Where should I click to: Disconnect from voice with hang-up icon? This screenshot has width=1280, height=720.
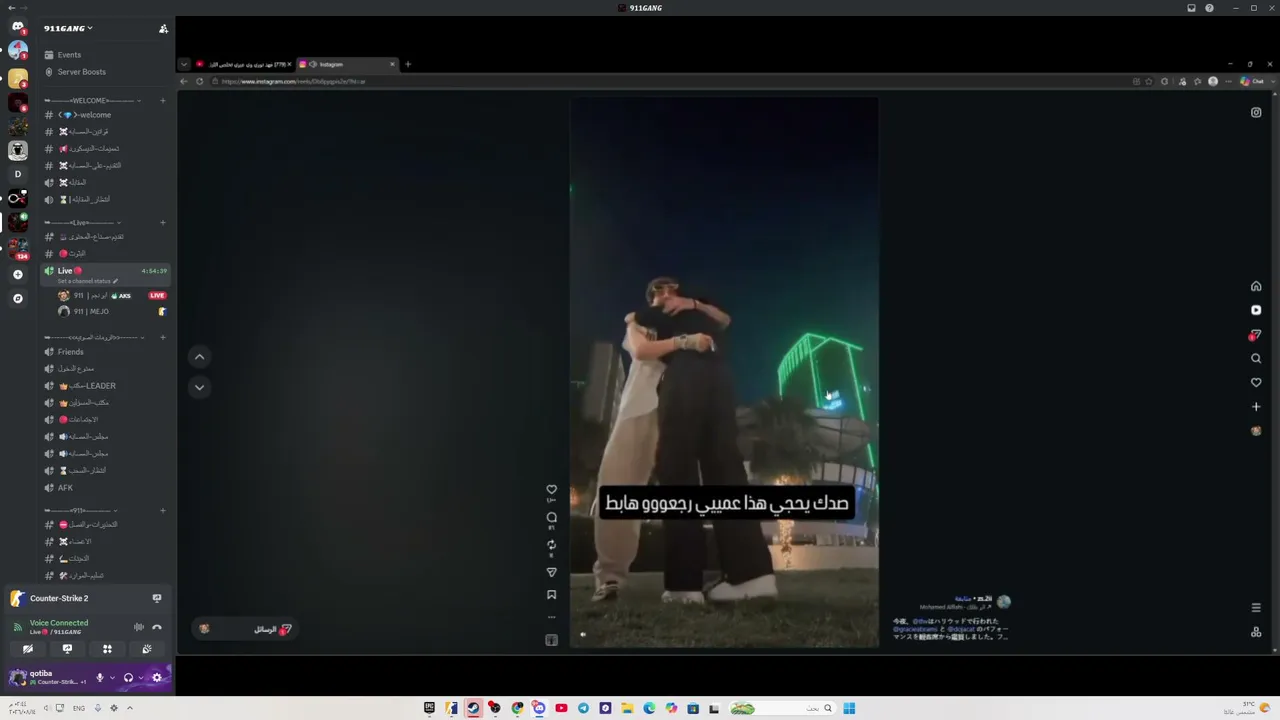[157, 627]
